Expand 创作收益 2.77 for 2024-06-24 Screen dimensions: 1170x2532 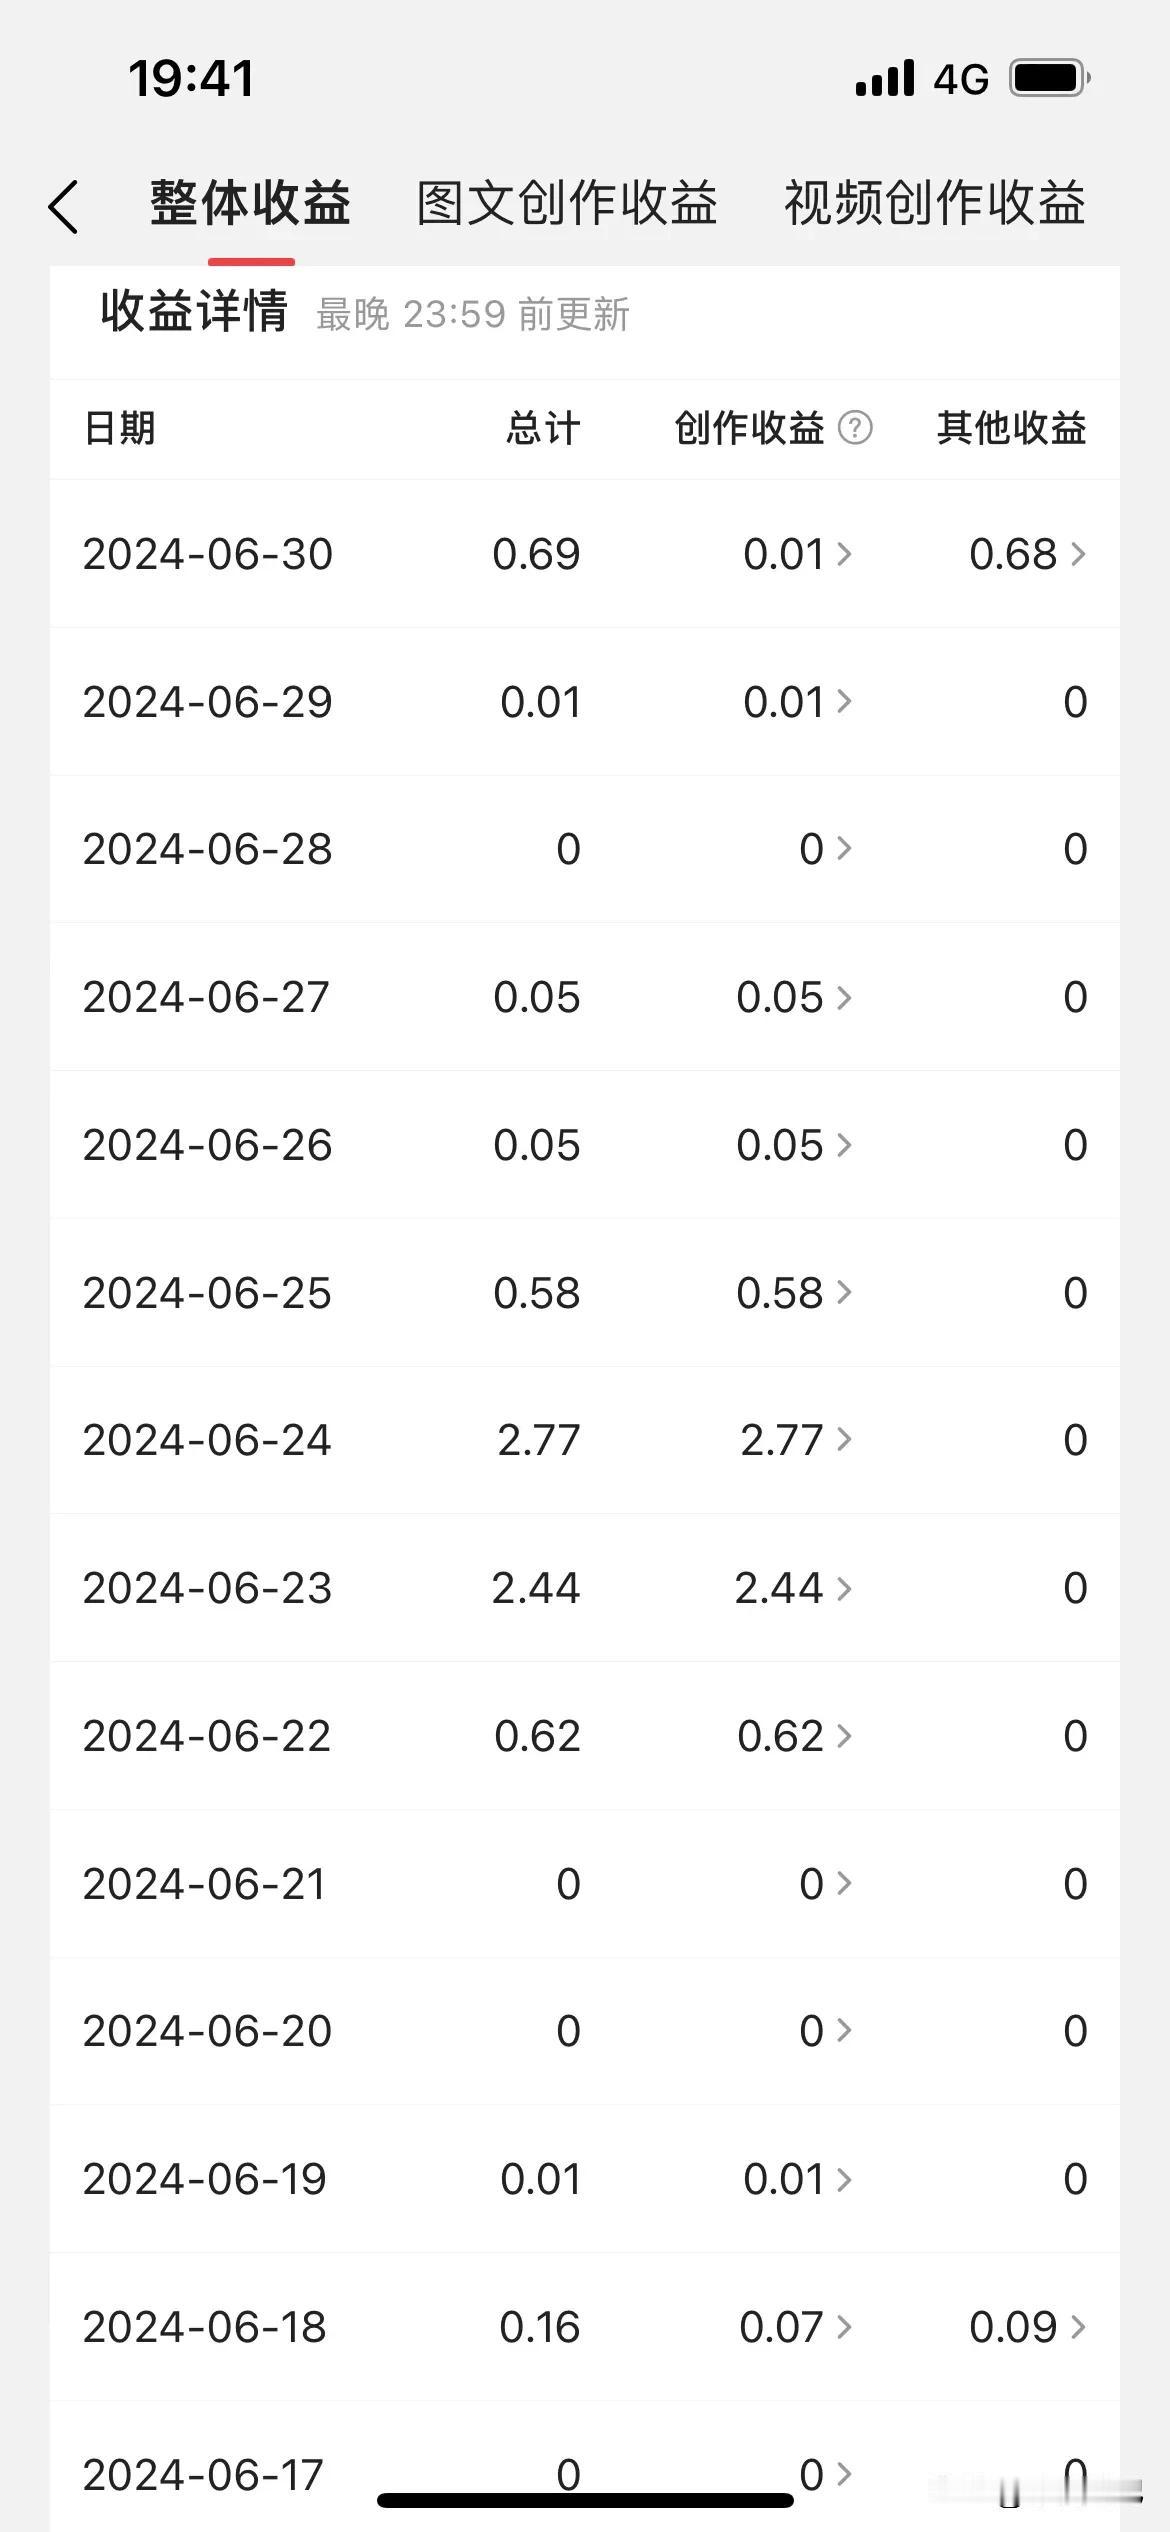click(797, 1440)
